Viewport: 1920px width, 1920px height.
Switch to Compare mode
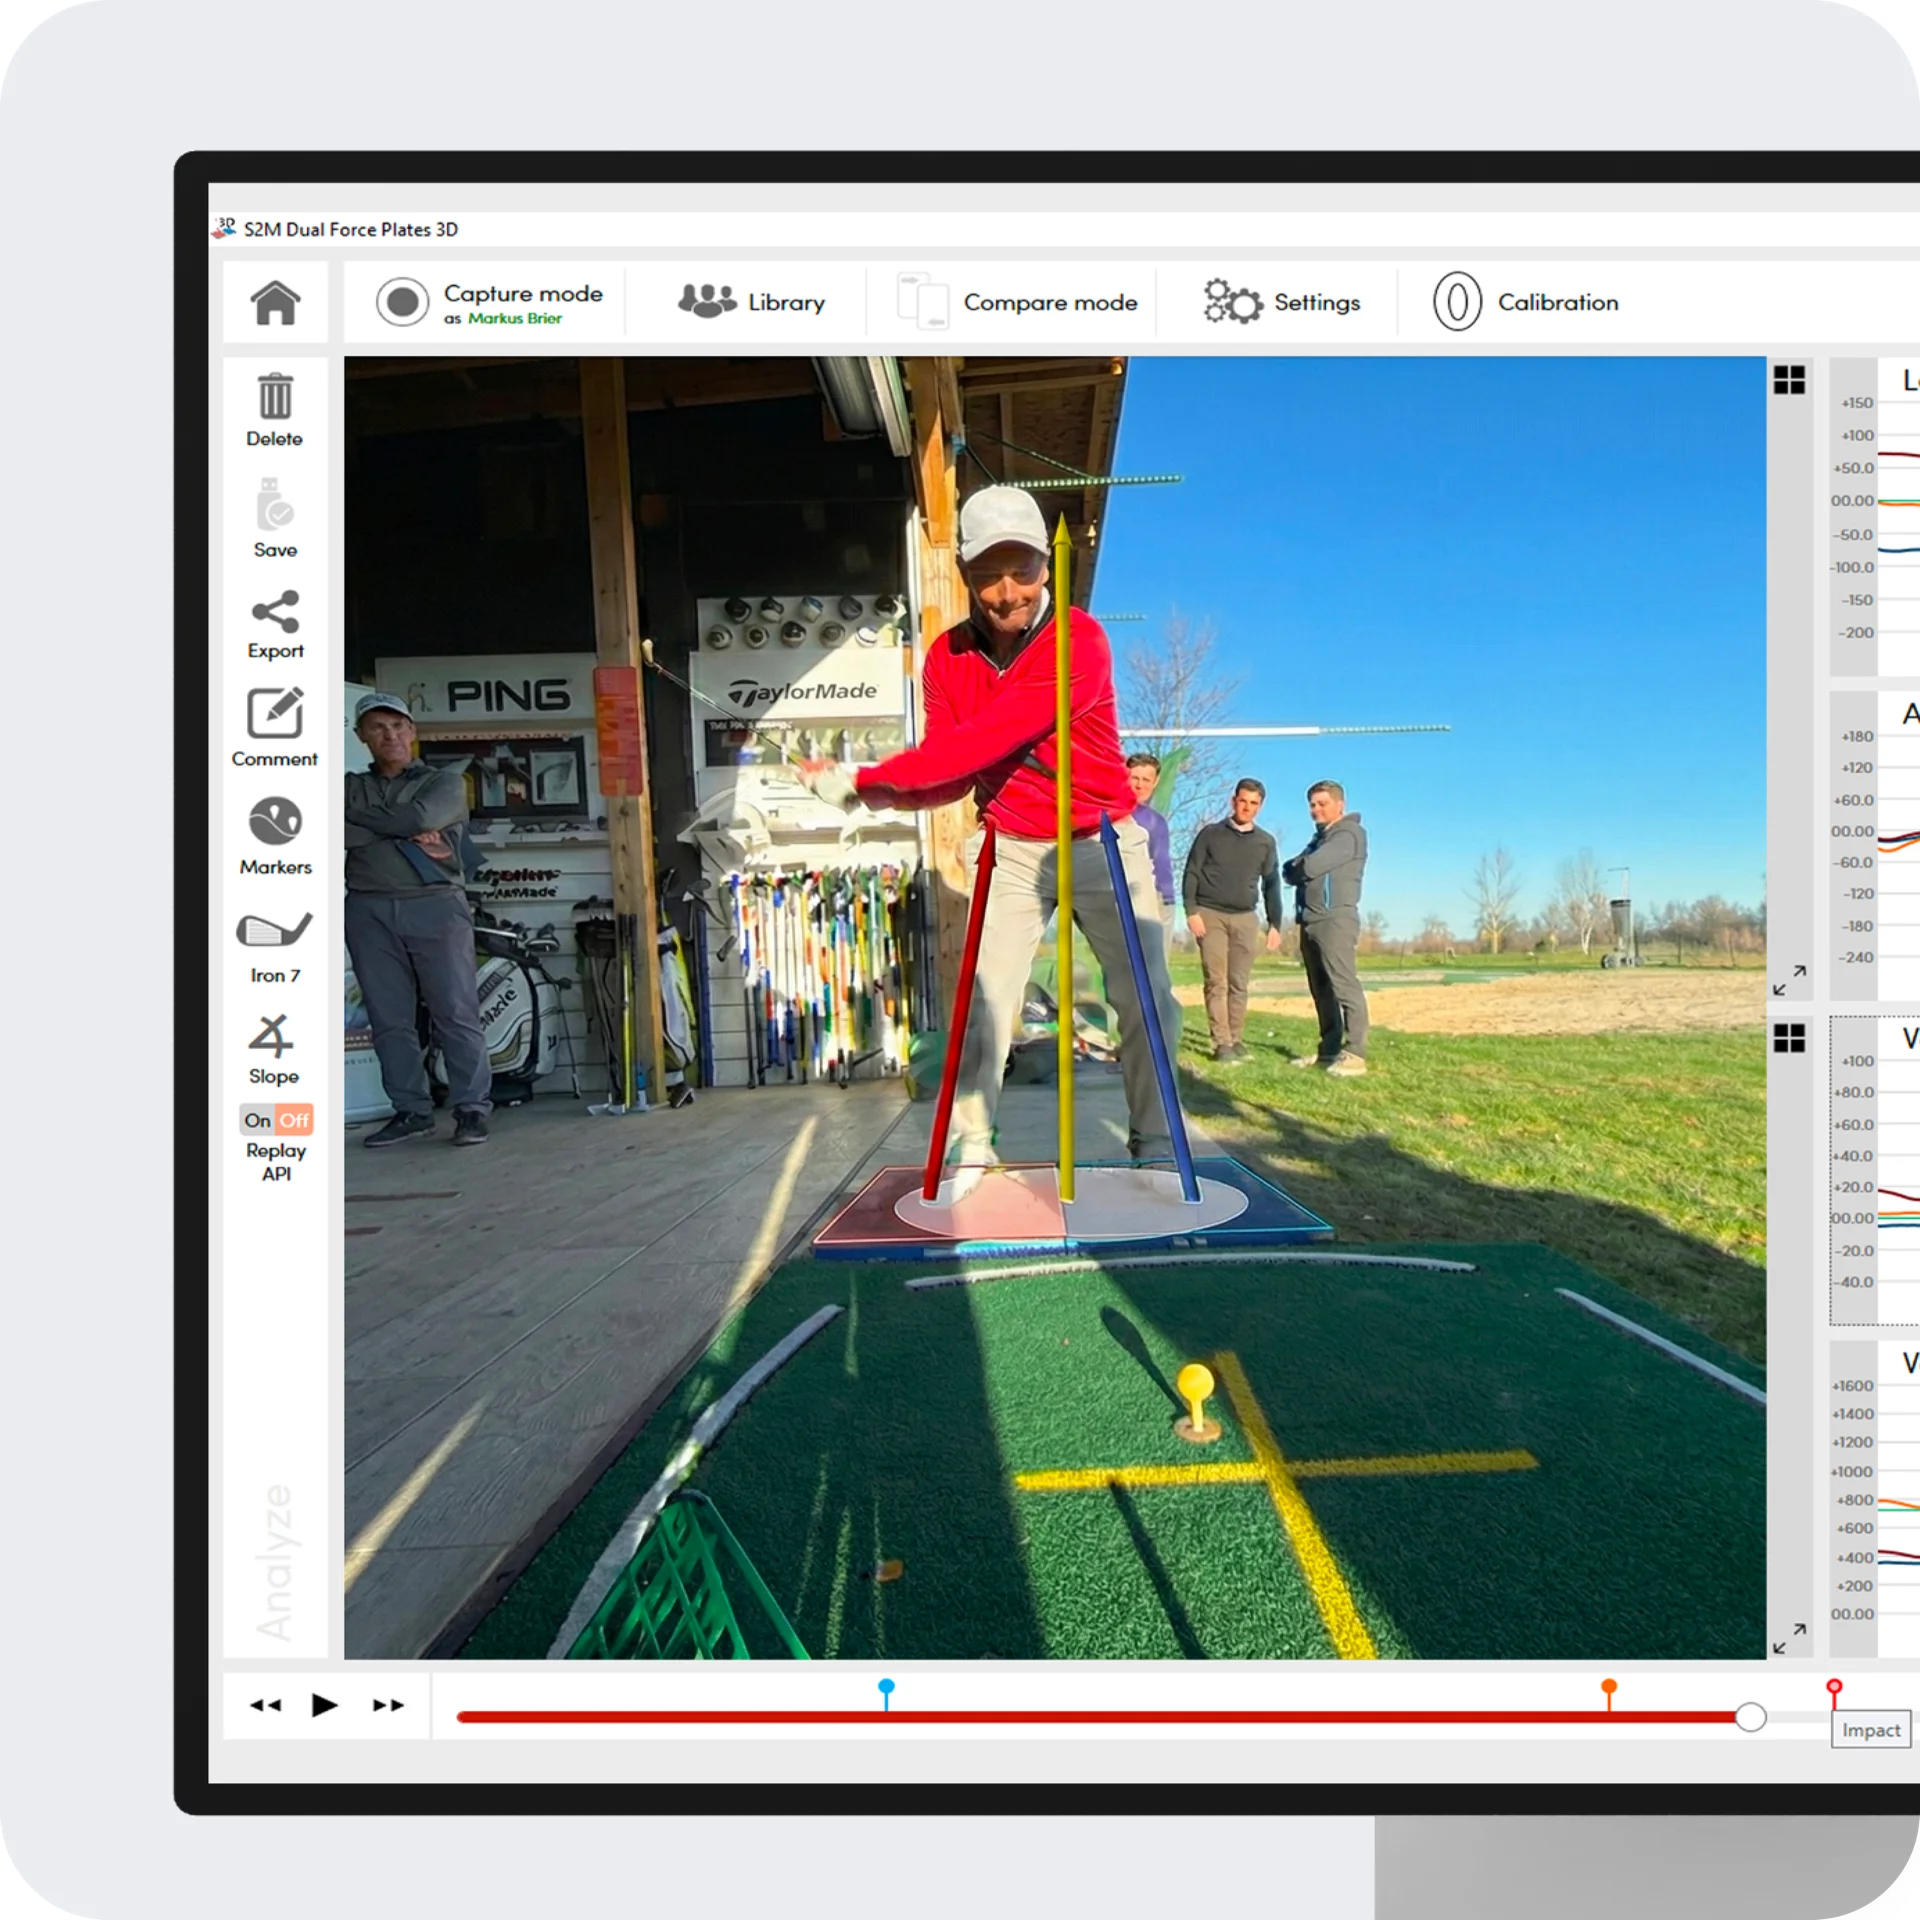(1018, 302)
